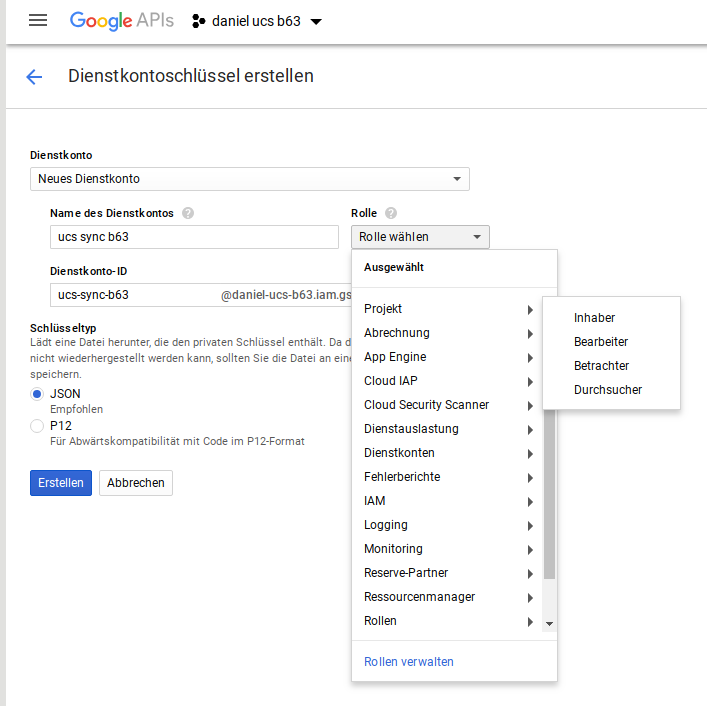
Task: Choose Bearbeiter role from submenu
Action: point(601,342)
